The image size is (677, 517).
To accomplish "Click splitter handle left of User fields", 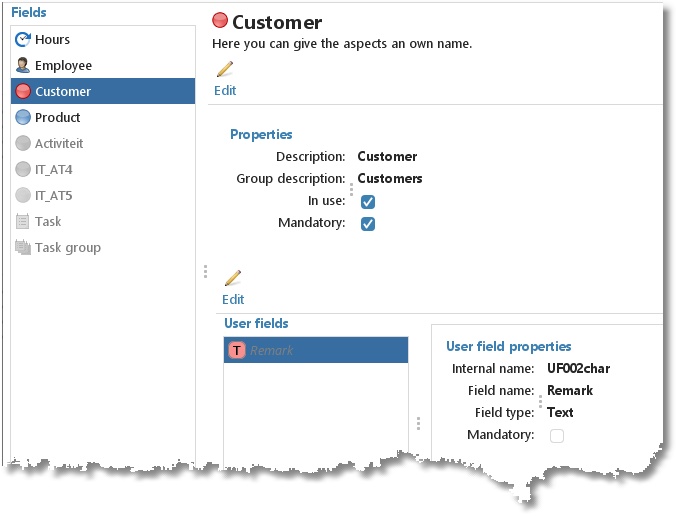I will point(205,271).
